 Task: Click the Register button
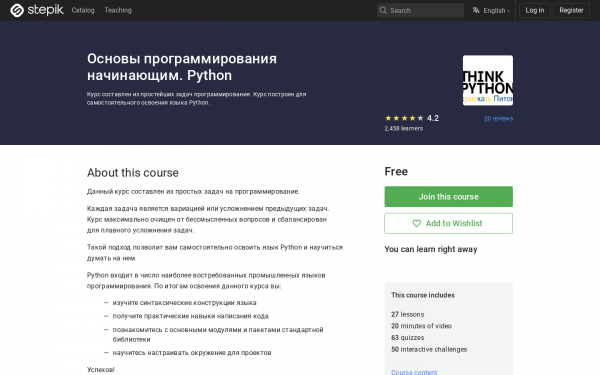pos(571,10)
